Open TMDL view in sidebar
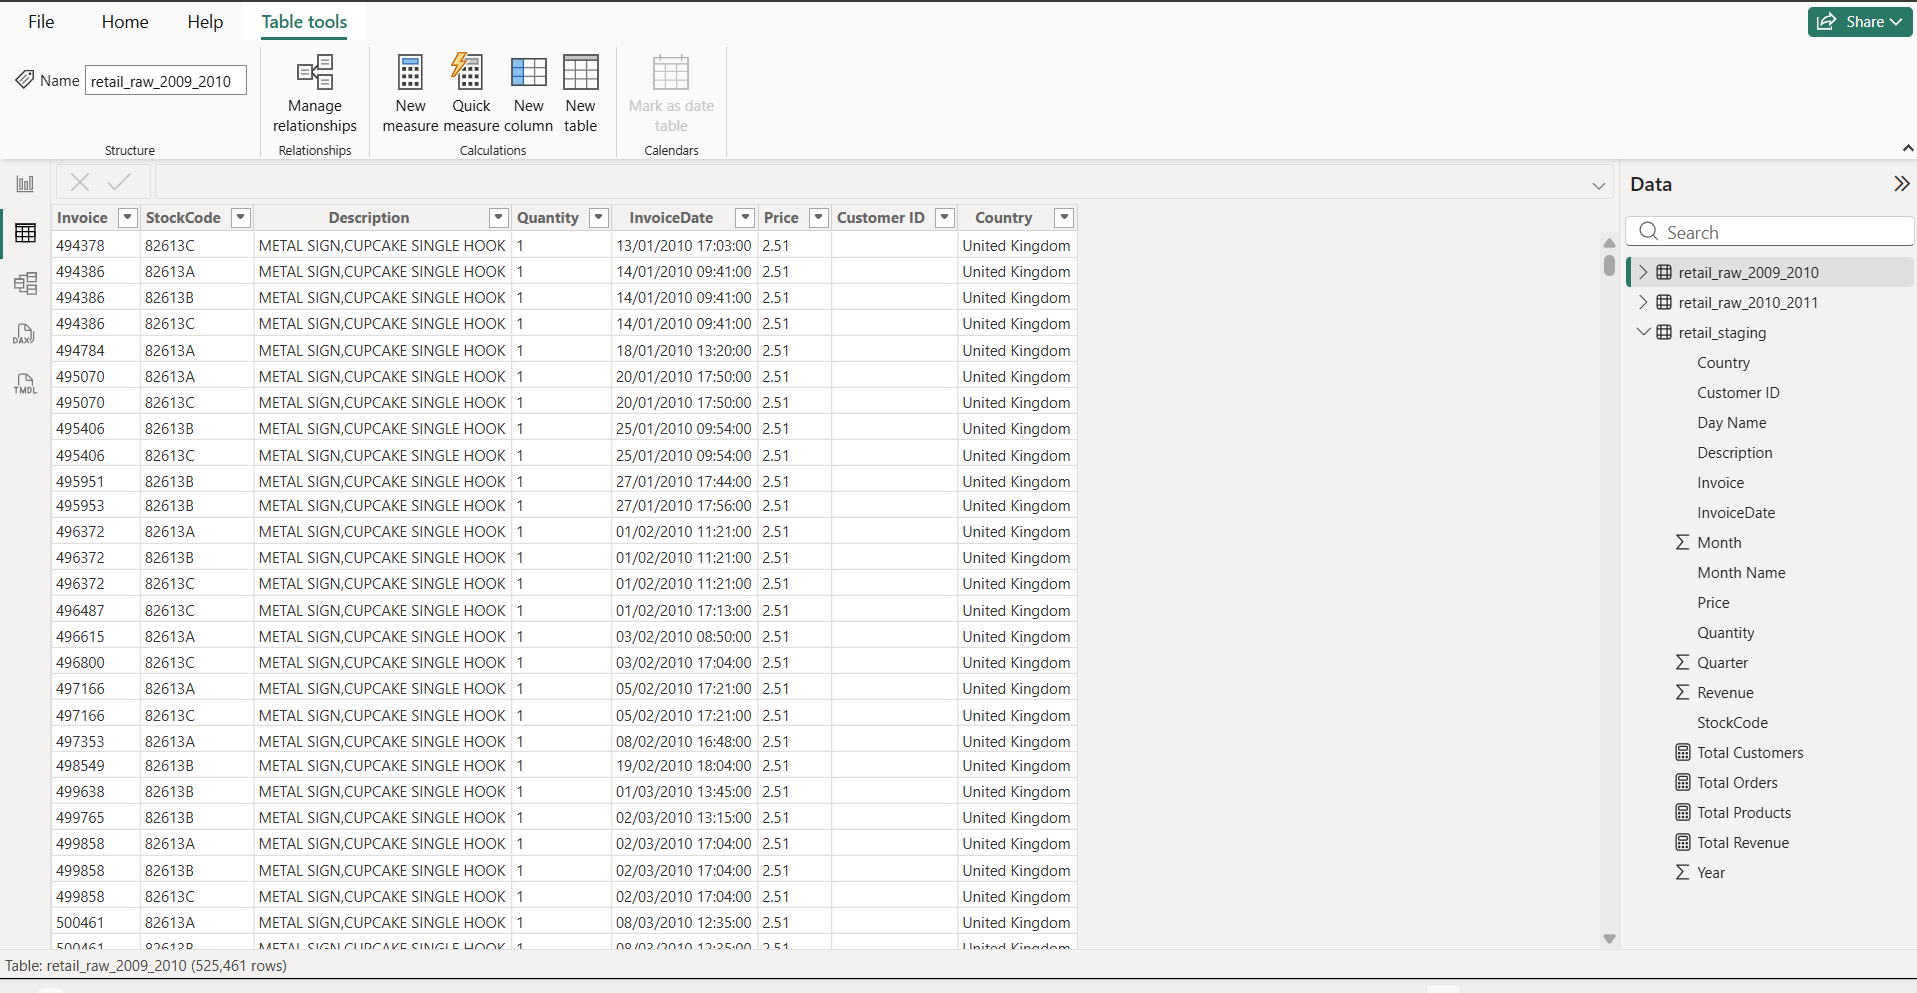Image resolution: width=1917 pixels, height=993 pixels. (25, 383)
